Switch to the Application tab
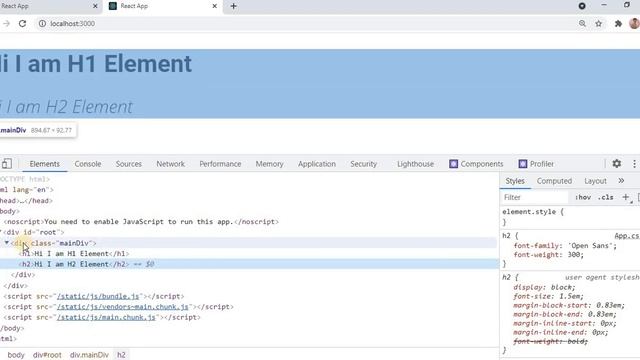The width and height of the screenshot is (640, 360). coord(317,164)
